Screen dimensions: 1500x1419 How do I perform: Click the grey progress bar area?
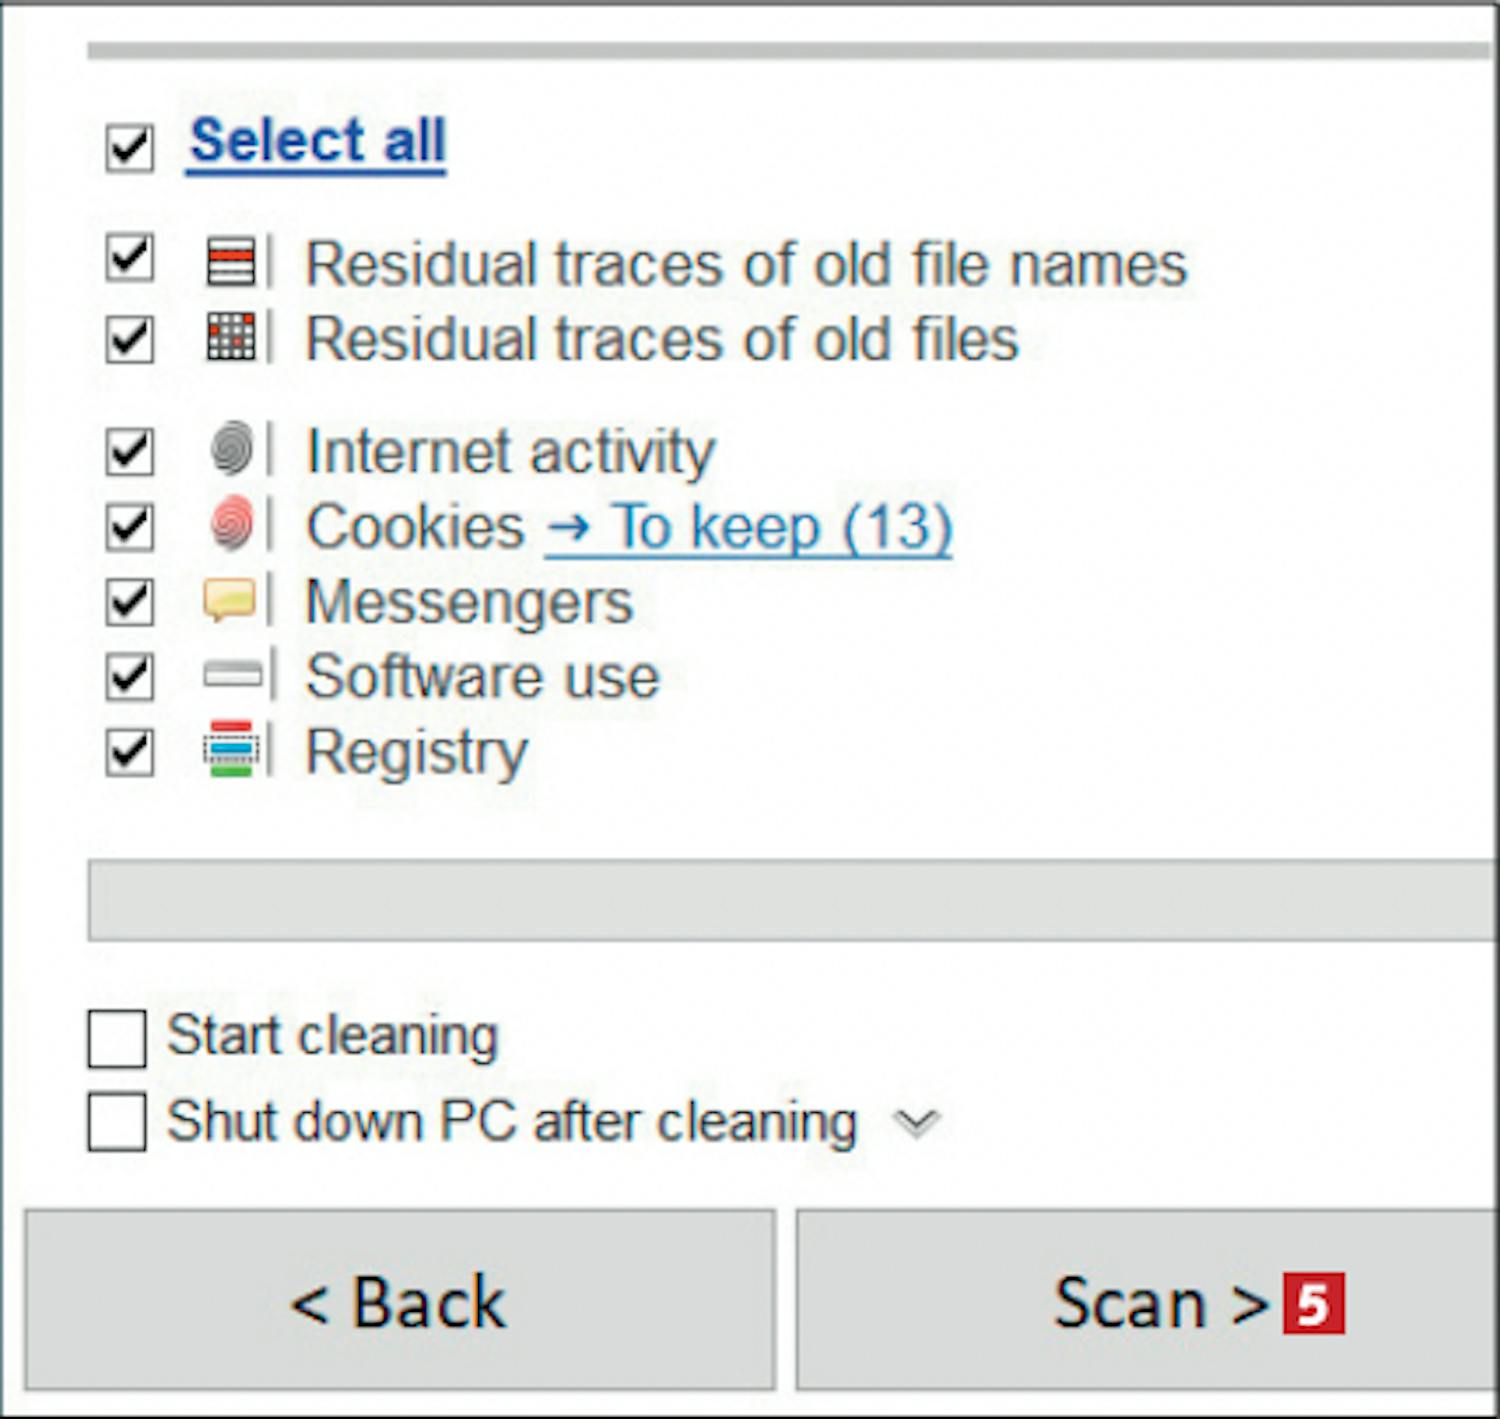tap(794, 899)
